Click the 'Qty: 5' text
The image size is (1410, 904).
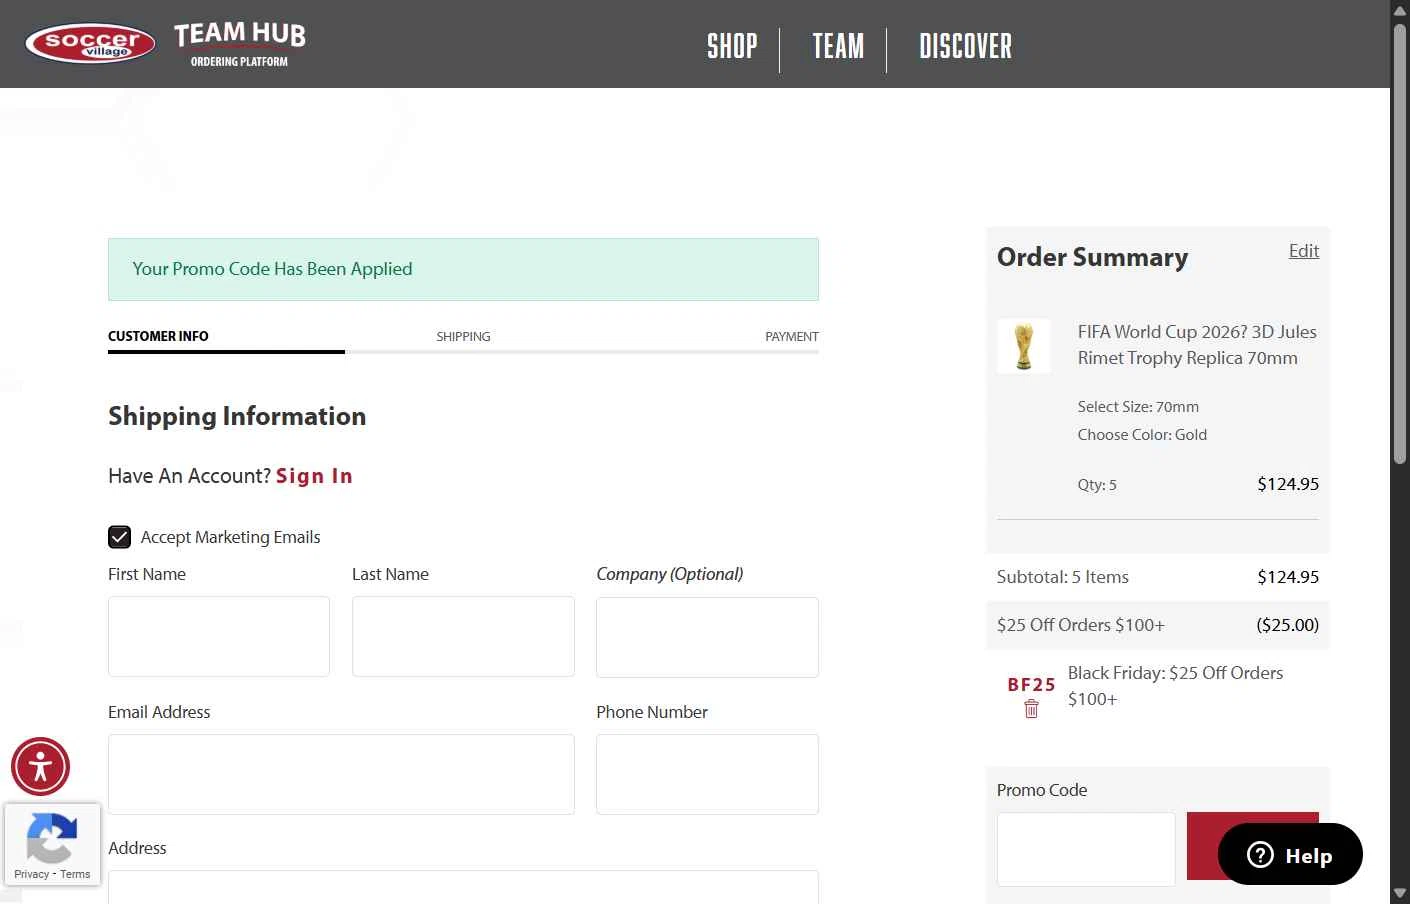(x=1097, y=485)
